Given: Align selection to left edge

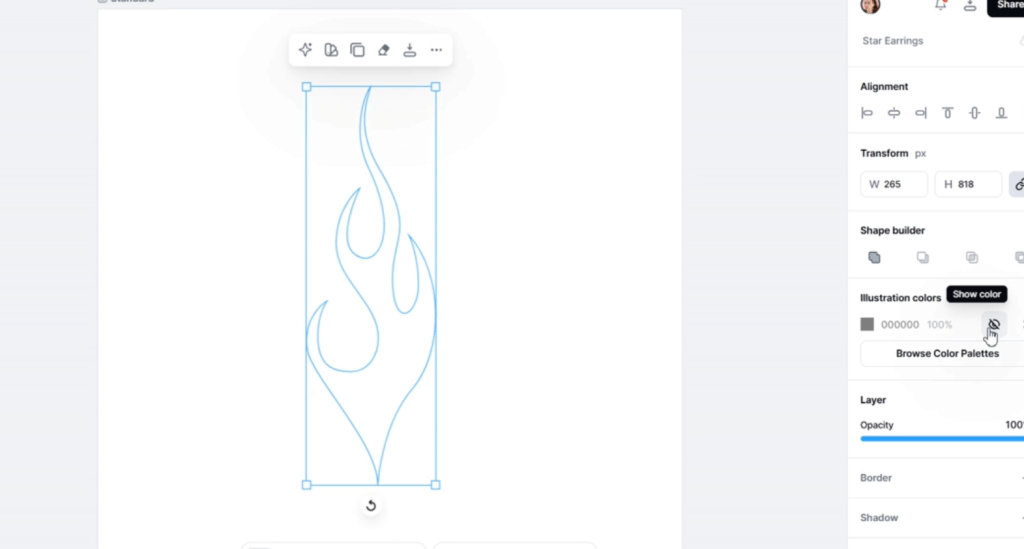Looking at the screenshot, I should coord(867,113).
